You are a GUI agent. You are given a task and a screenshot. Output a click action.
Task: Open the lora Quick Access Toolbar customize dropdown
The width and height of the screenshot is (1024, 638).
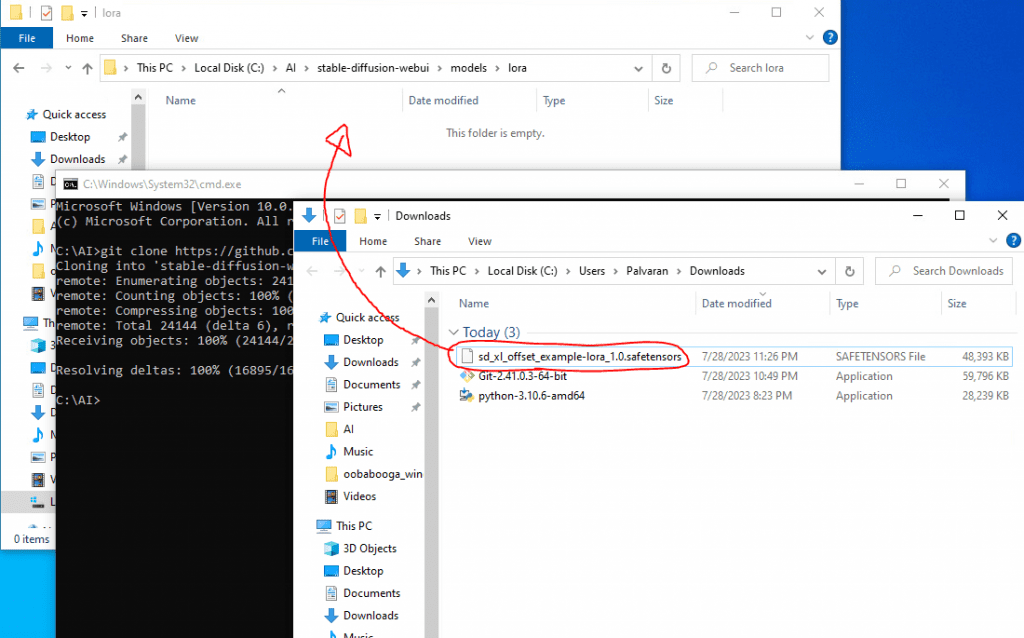coord(84,13)
